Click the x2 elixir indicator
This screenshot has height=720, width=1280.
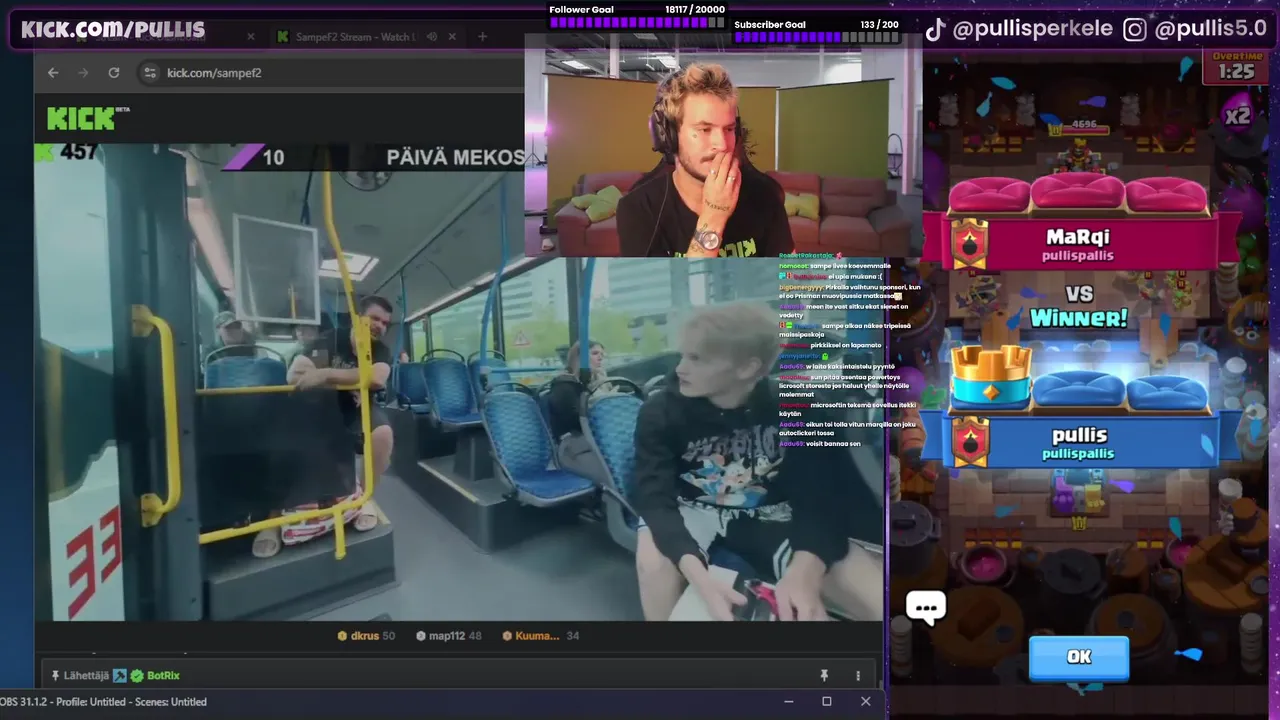pyautogui.click(x=1238, y=116)
